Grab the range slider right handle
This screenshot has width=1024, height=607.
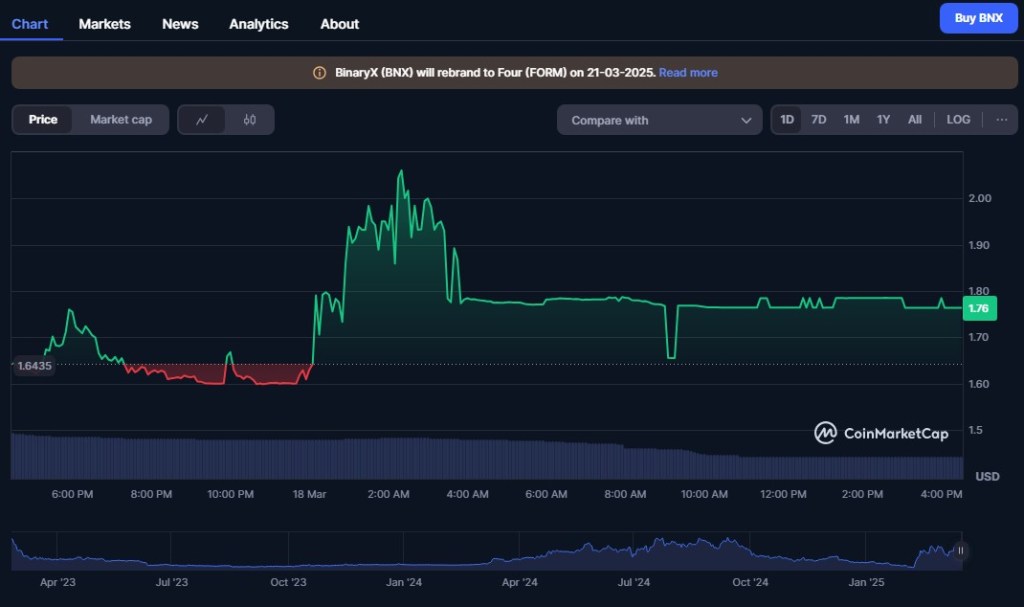click(x=960, y=550)
